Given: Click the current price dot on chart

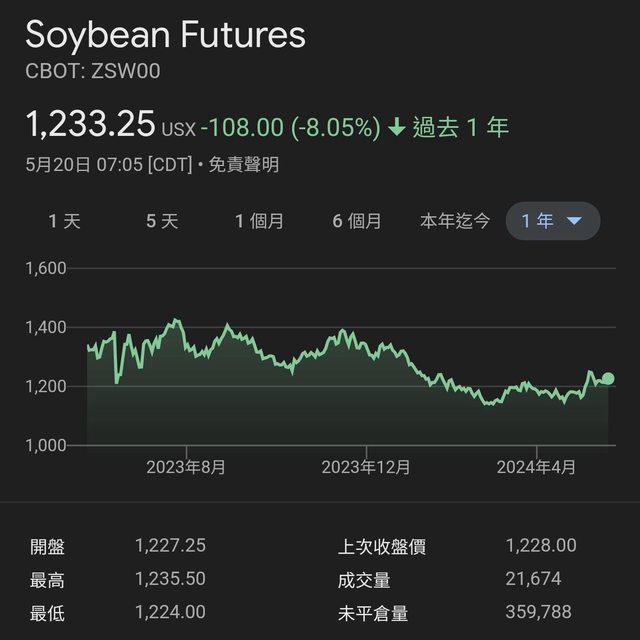Looking at the screenshot, I should (x=608, y=378).
